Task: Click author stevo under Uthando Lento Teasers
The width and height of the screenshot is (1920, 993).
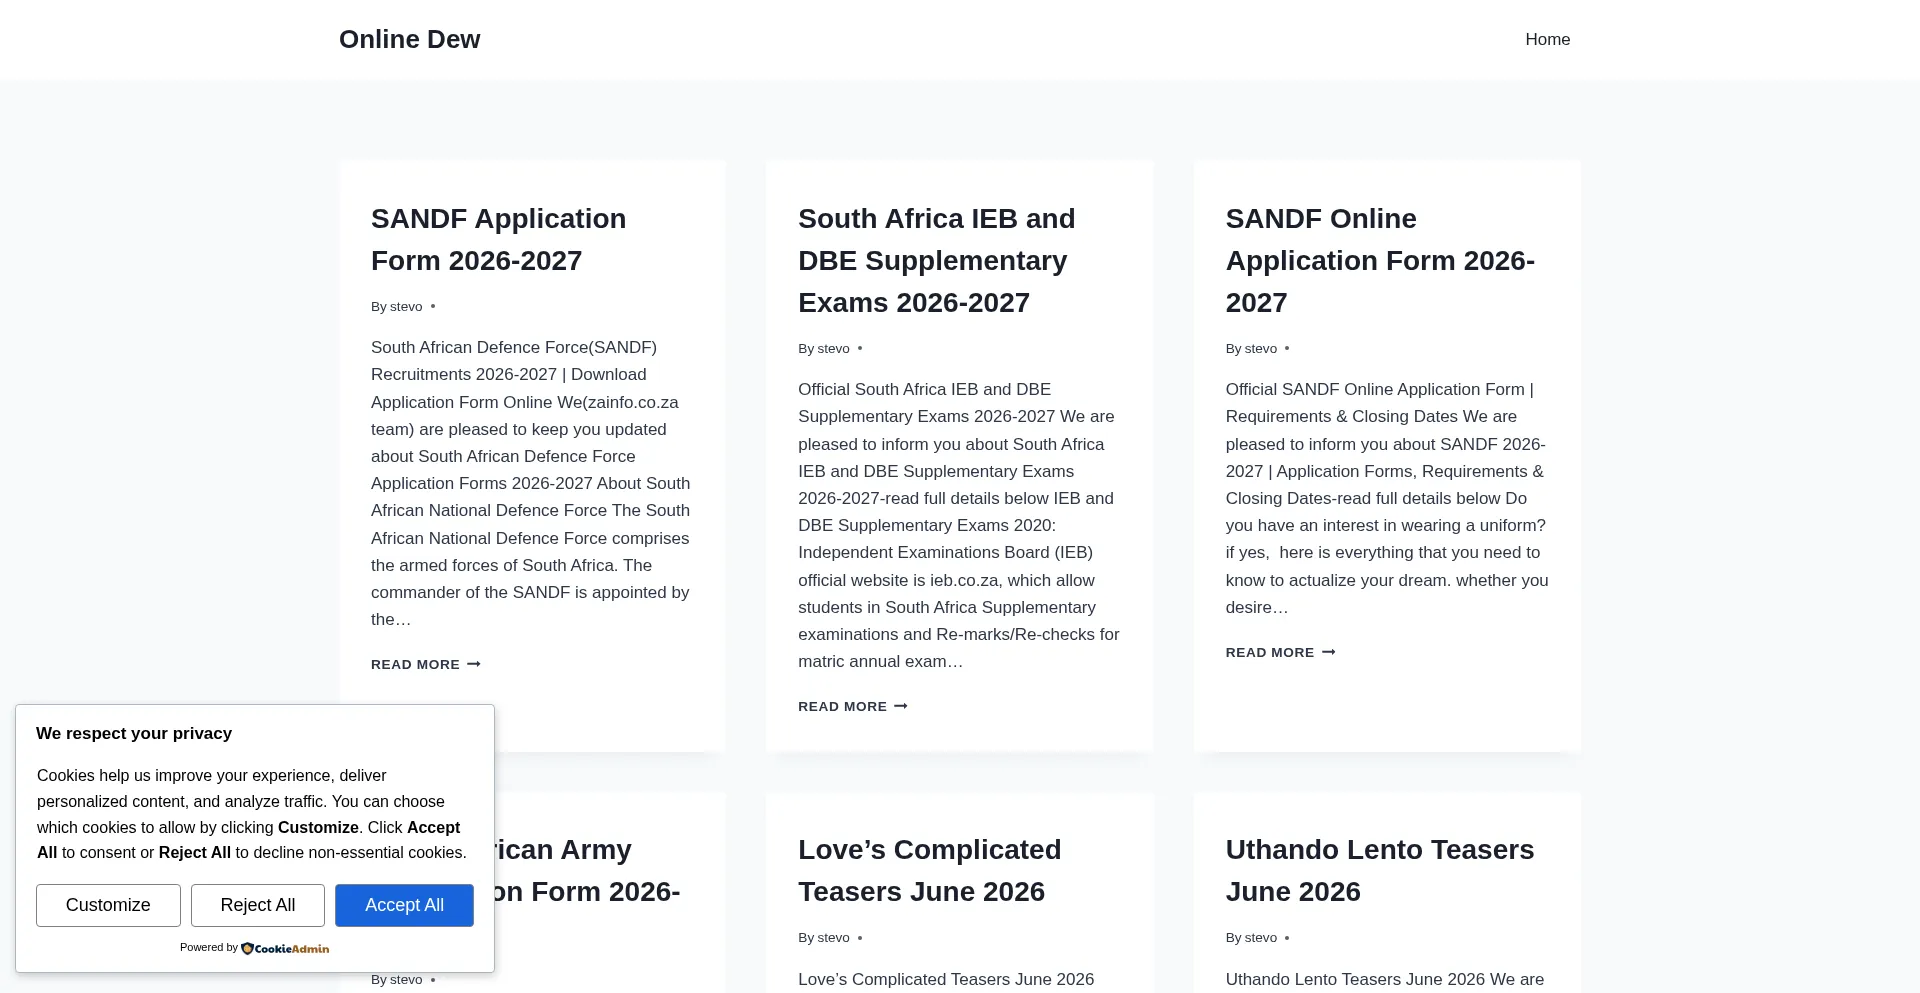Action: (x=1261, y=938)
